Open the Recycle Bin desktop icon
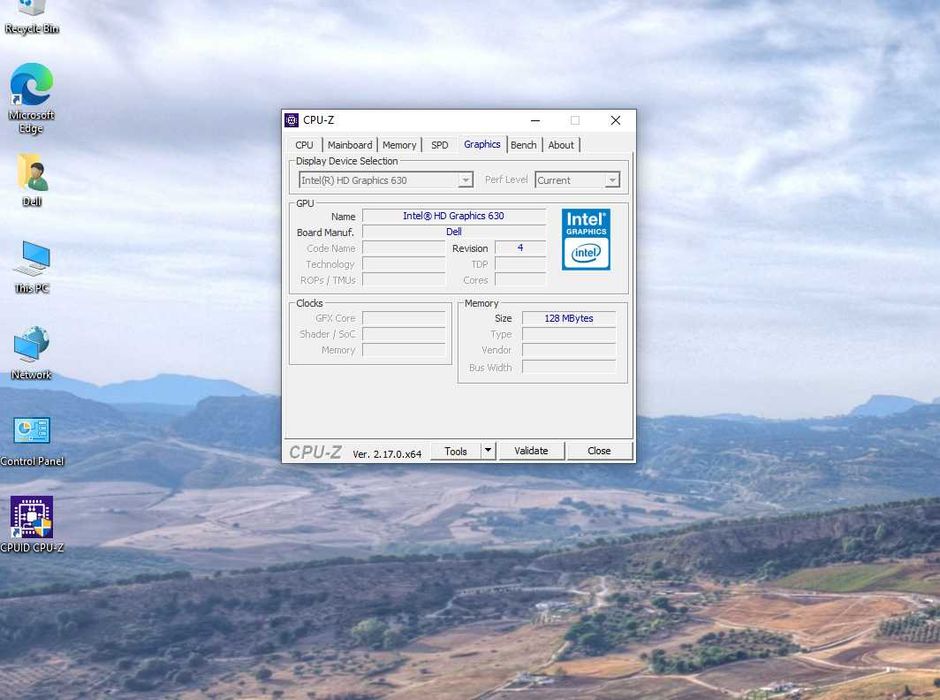Screen dimensions: 940x700 31,17
